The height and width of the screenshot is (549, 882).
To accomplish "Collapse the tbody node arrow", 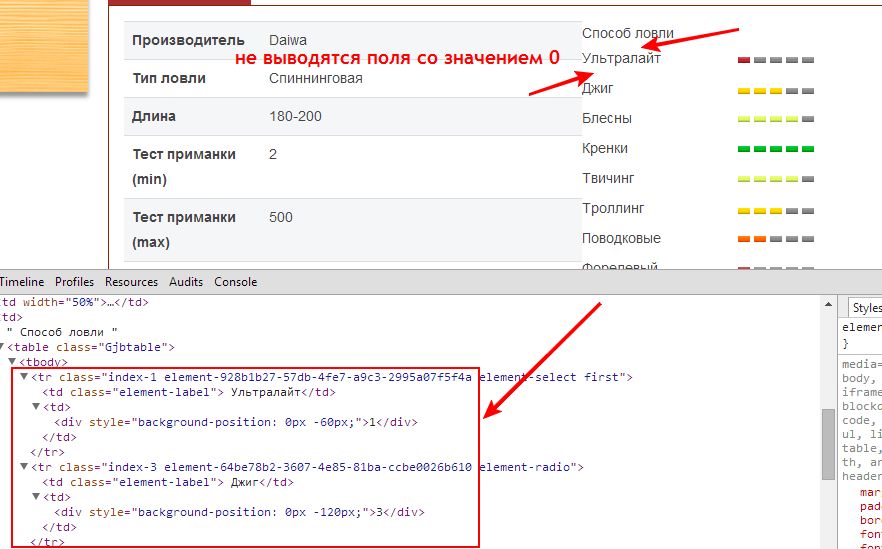I will 11,362.
